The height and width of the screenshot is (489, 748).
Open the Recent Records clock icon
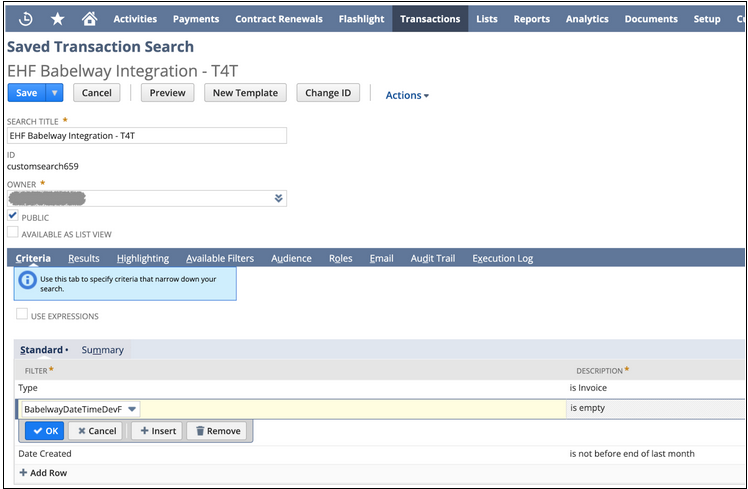coord(25,19)
